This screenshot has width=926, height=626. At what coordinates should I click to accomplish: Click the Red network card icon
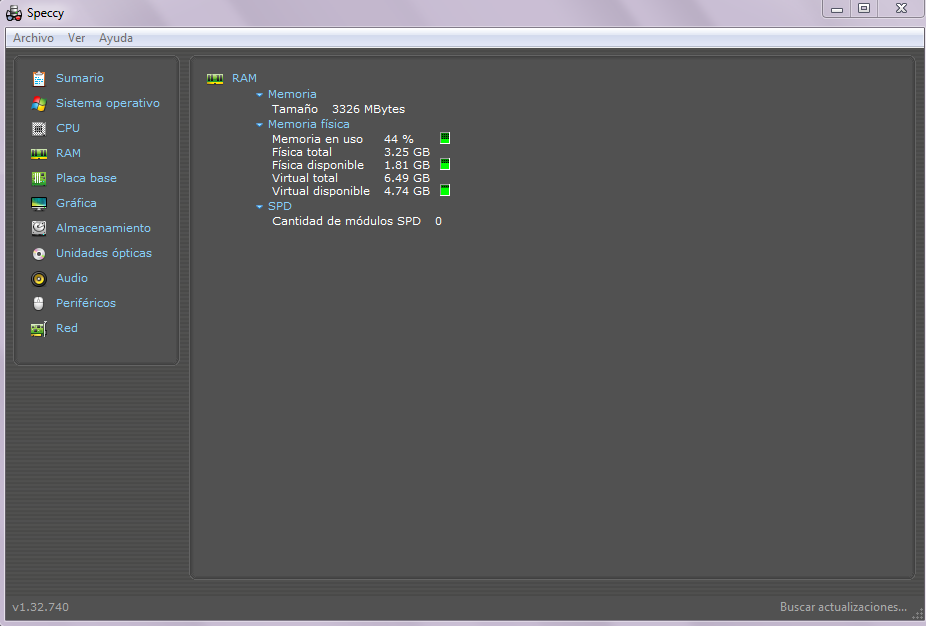[x=39, y=329]
